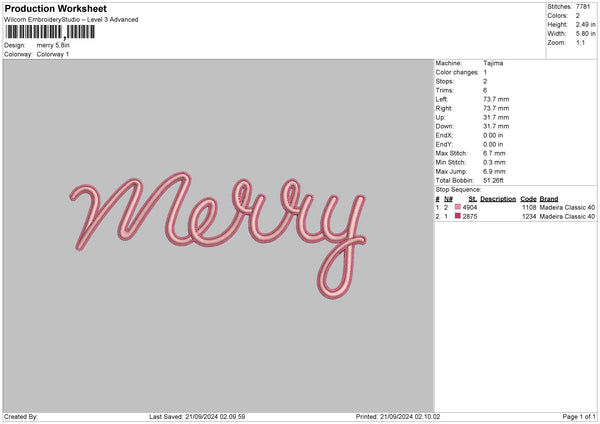
Task: Click the 'N#' column header
Action: 448,199
